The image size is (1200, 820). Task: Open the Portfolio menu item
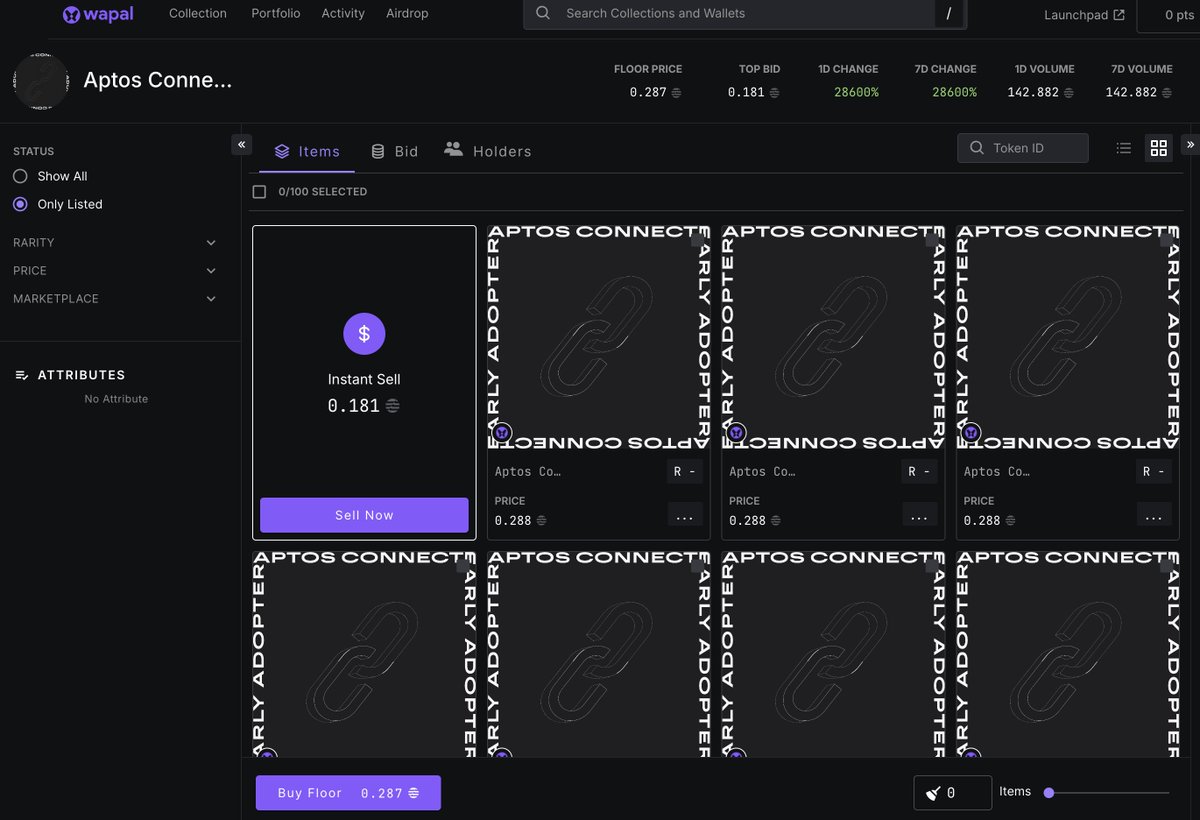(275, 13)
